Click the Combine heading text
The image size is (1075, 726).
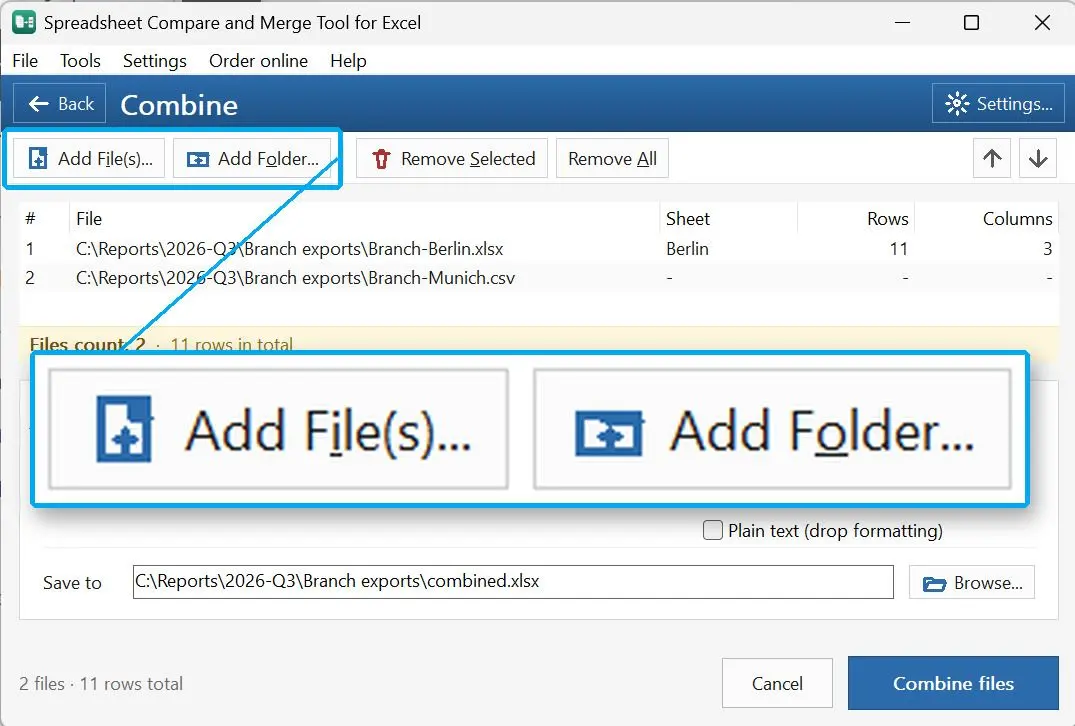pos(179,105)
